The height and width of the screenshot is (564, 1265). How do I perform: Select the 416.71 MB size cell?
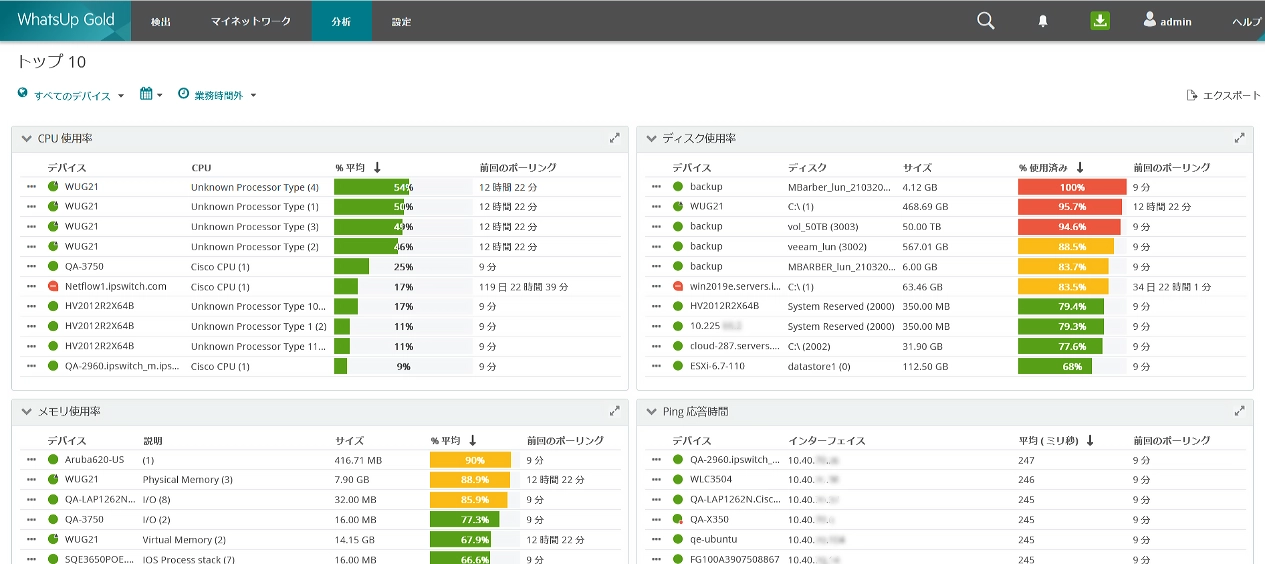[359, 460]
